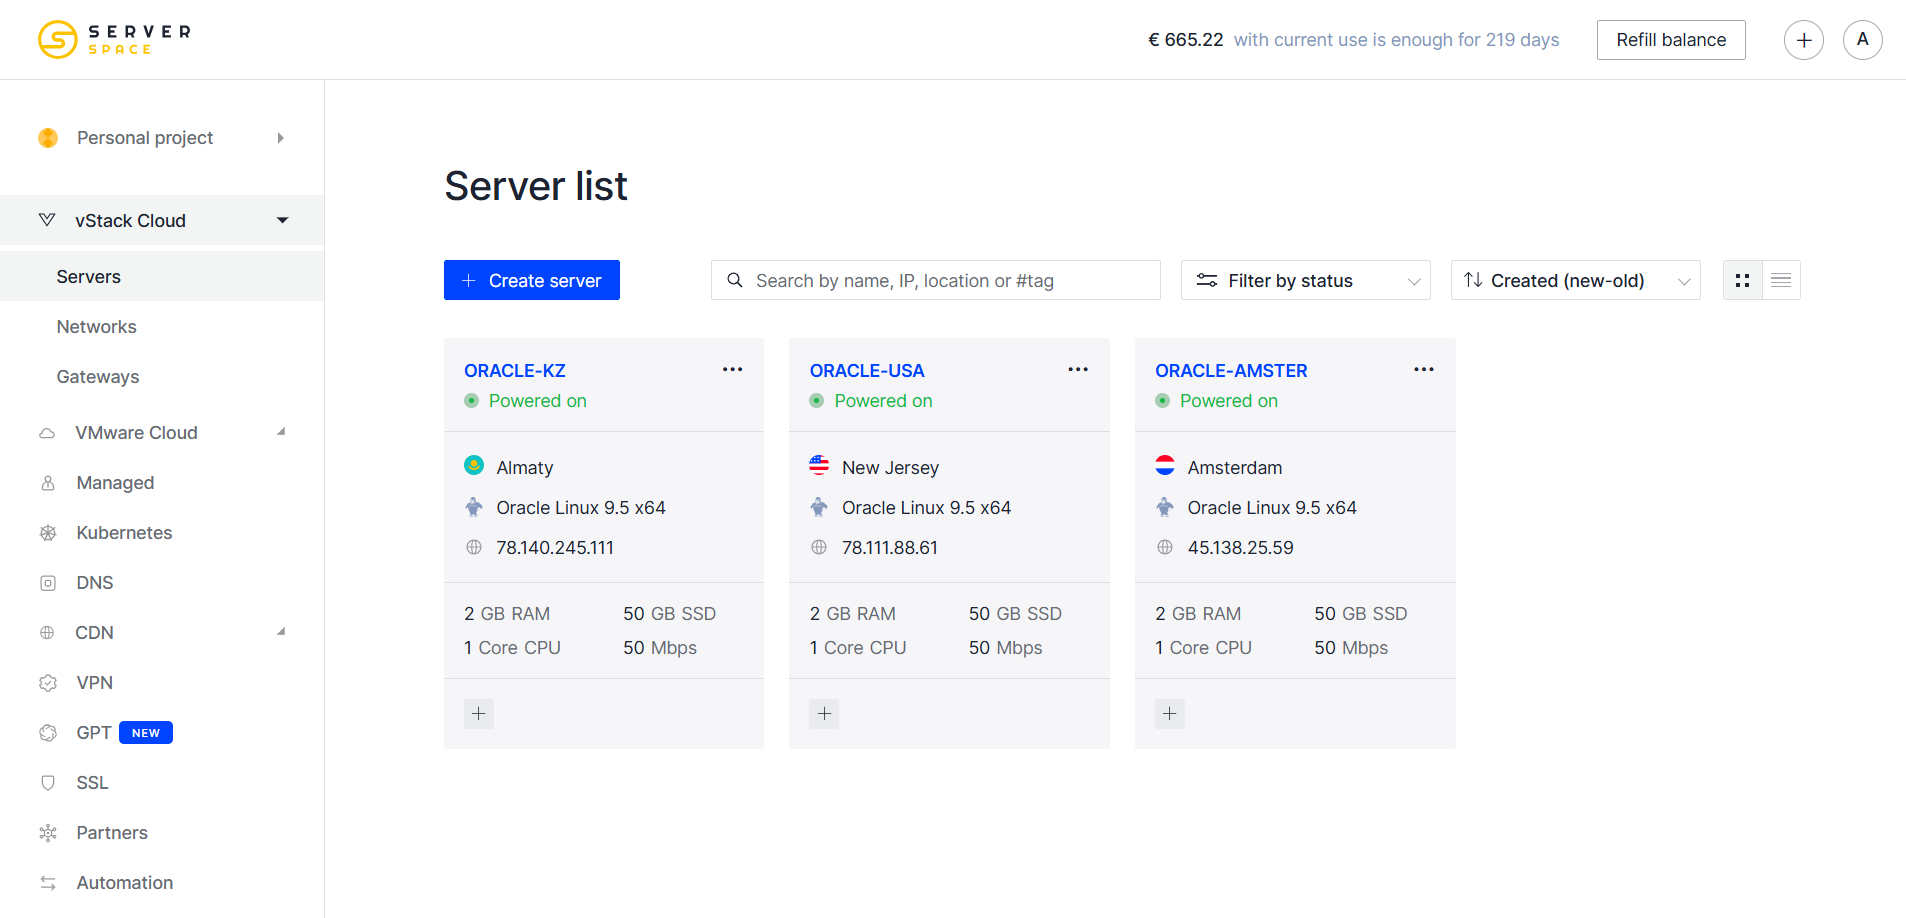Image resolution: width=1906 pixels, height=918 pixels.
Task: Open ORACLE-KZ three-dot options menu
Action: [x=733, y=369]
